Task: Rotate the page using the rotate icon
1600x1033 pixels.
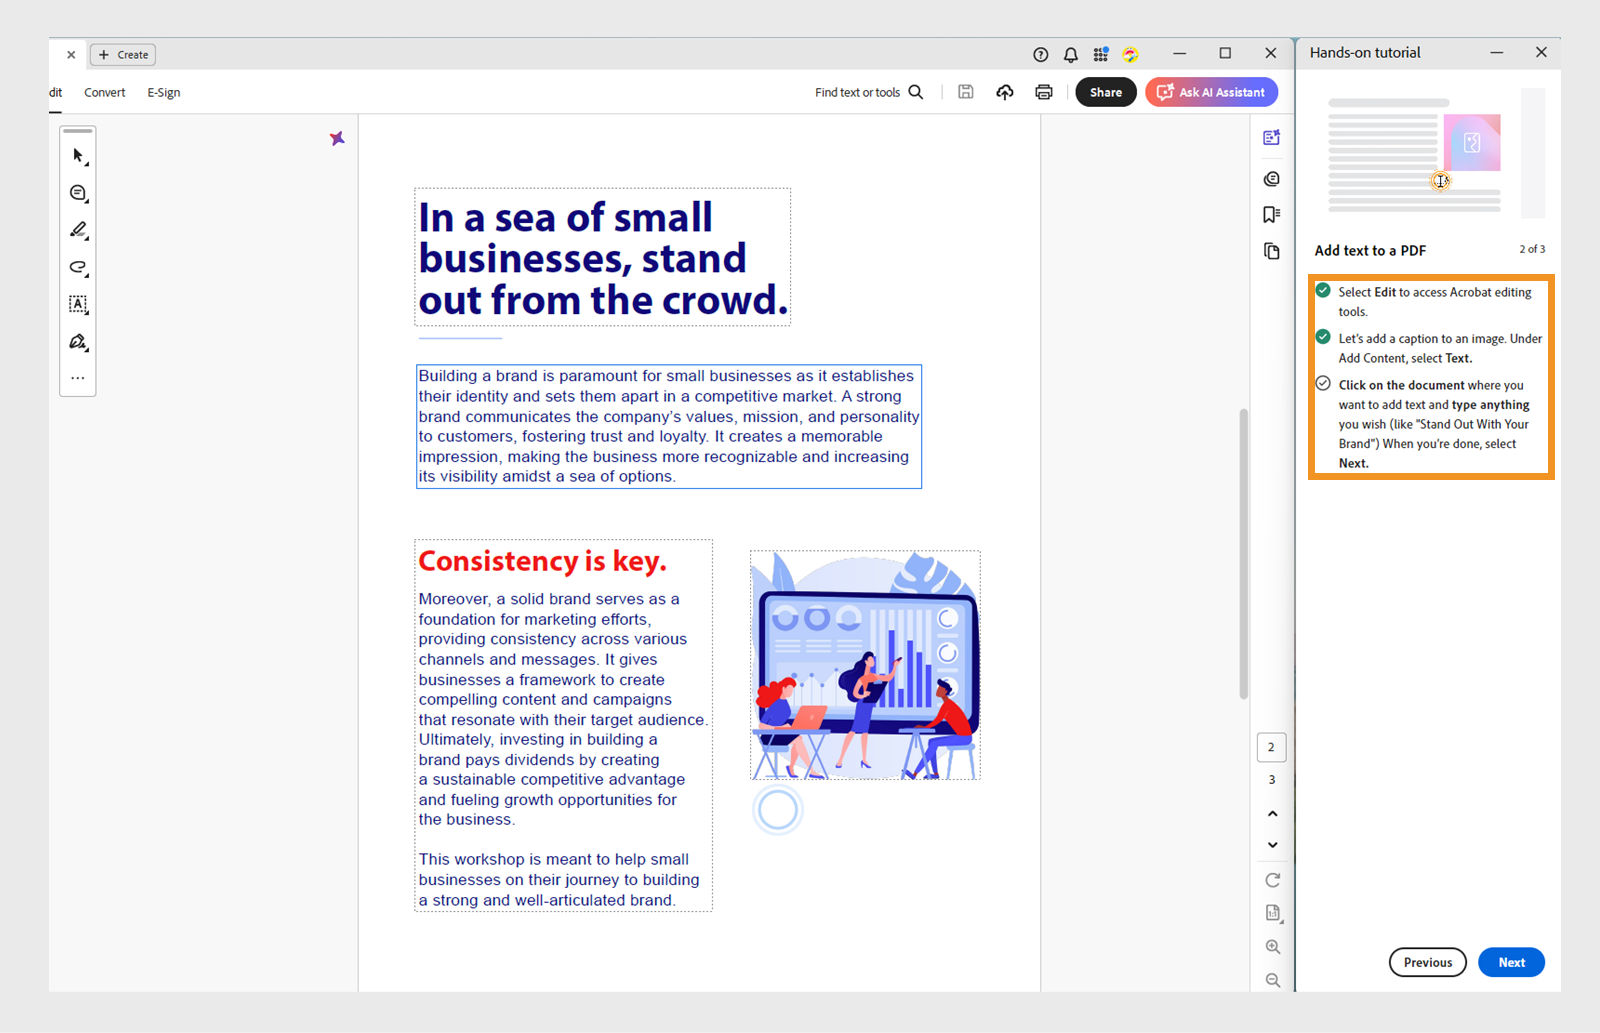Action: [x=1272, y=880]
